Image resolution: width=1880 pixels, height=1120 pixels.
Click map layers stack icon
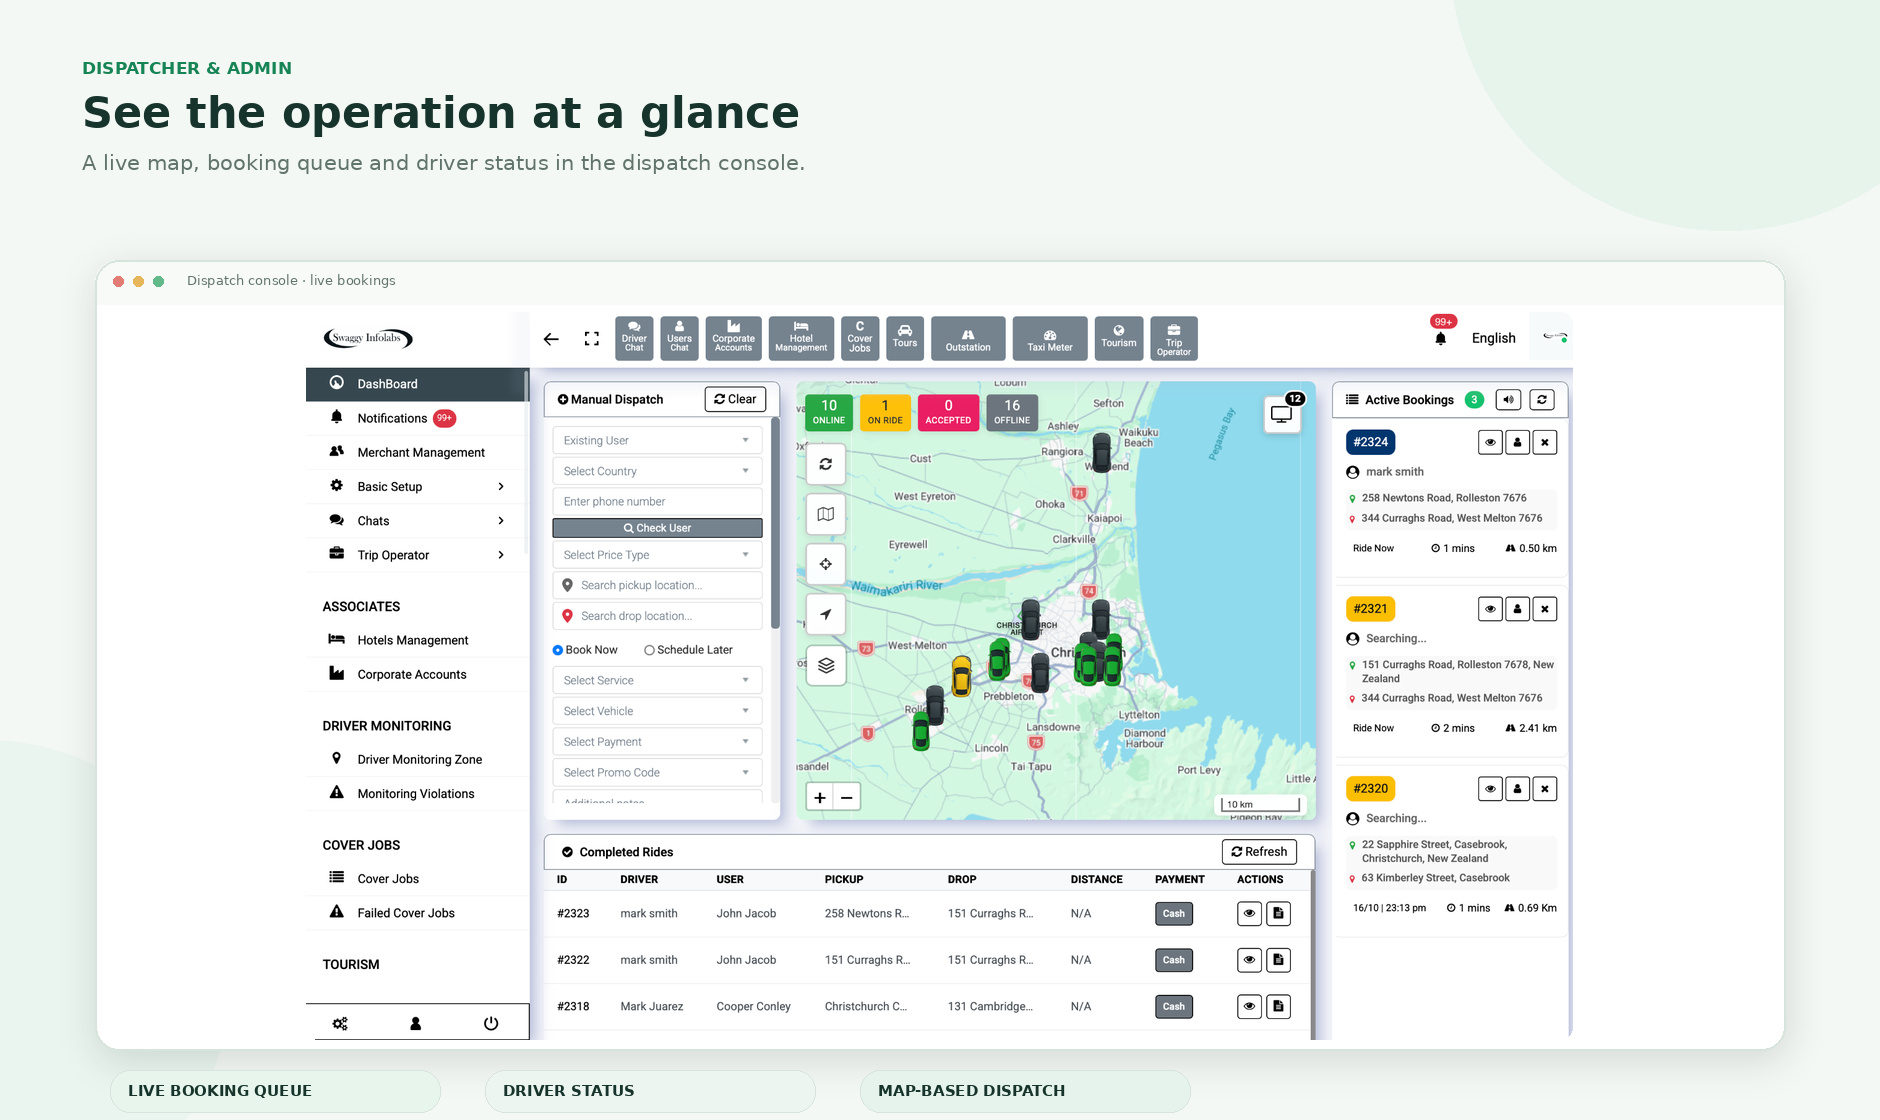[x=826, y=665]
